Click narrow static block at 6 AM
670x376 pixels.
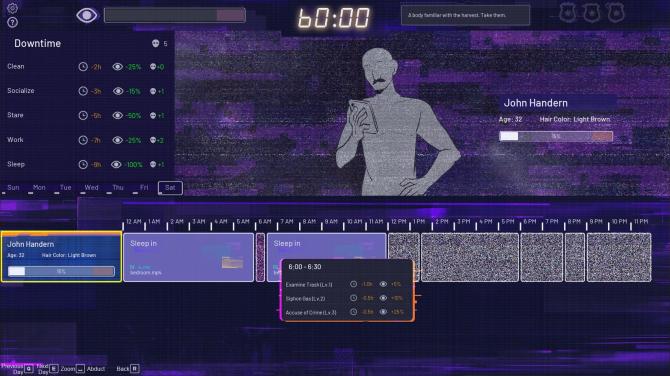point(260,257)
